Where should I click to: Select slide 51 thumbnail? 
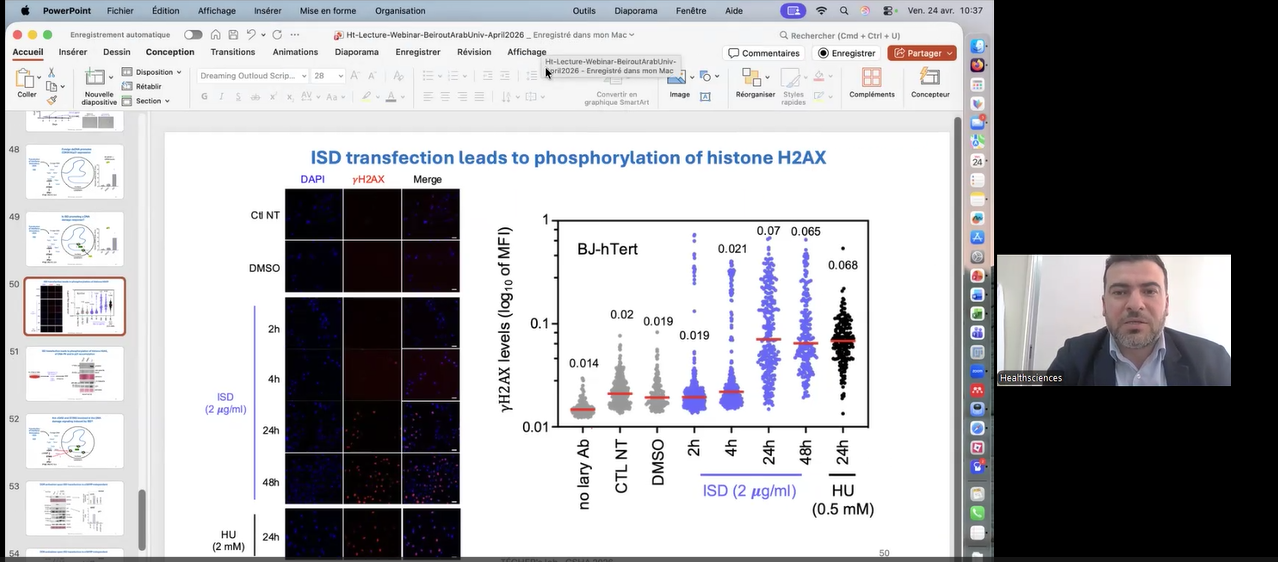pos(75,373)
